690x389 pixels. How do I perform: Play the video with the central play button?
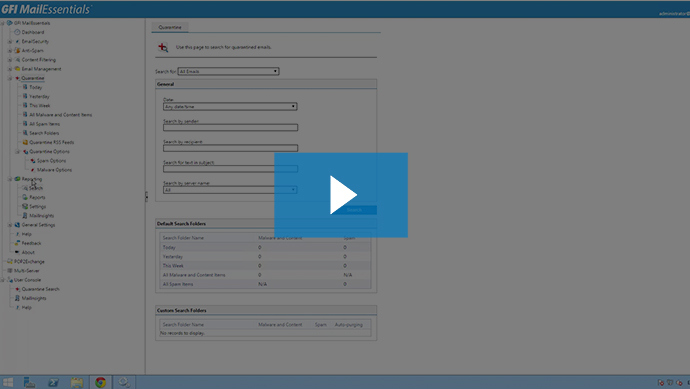(341, 195)
